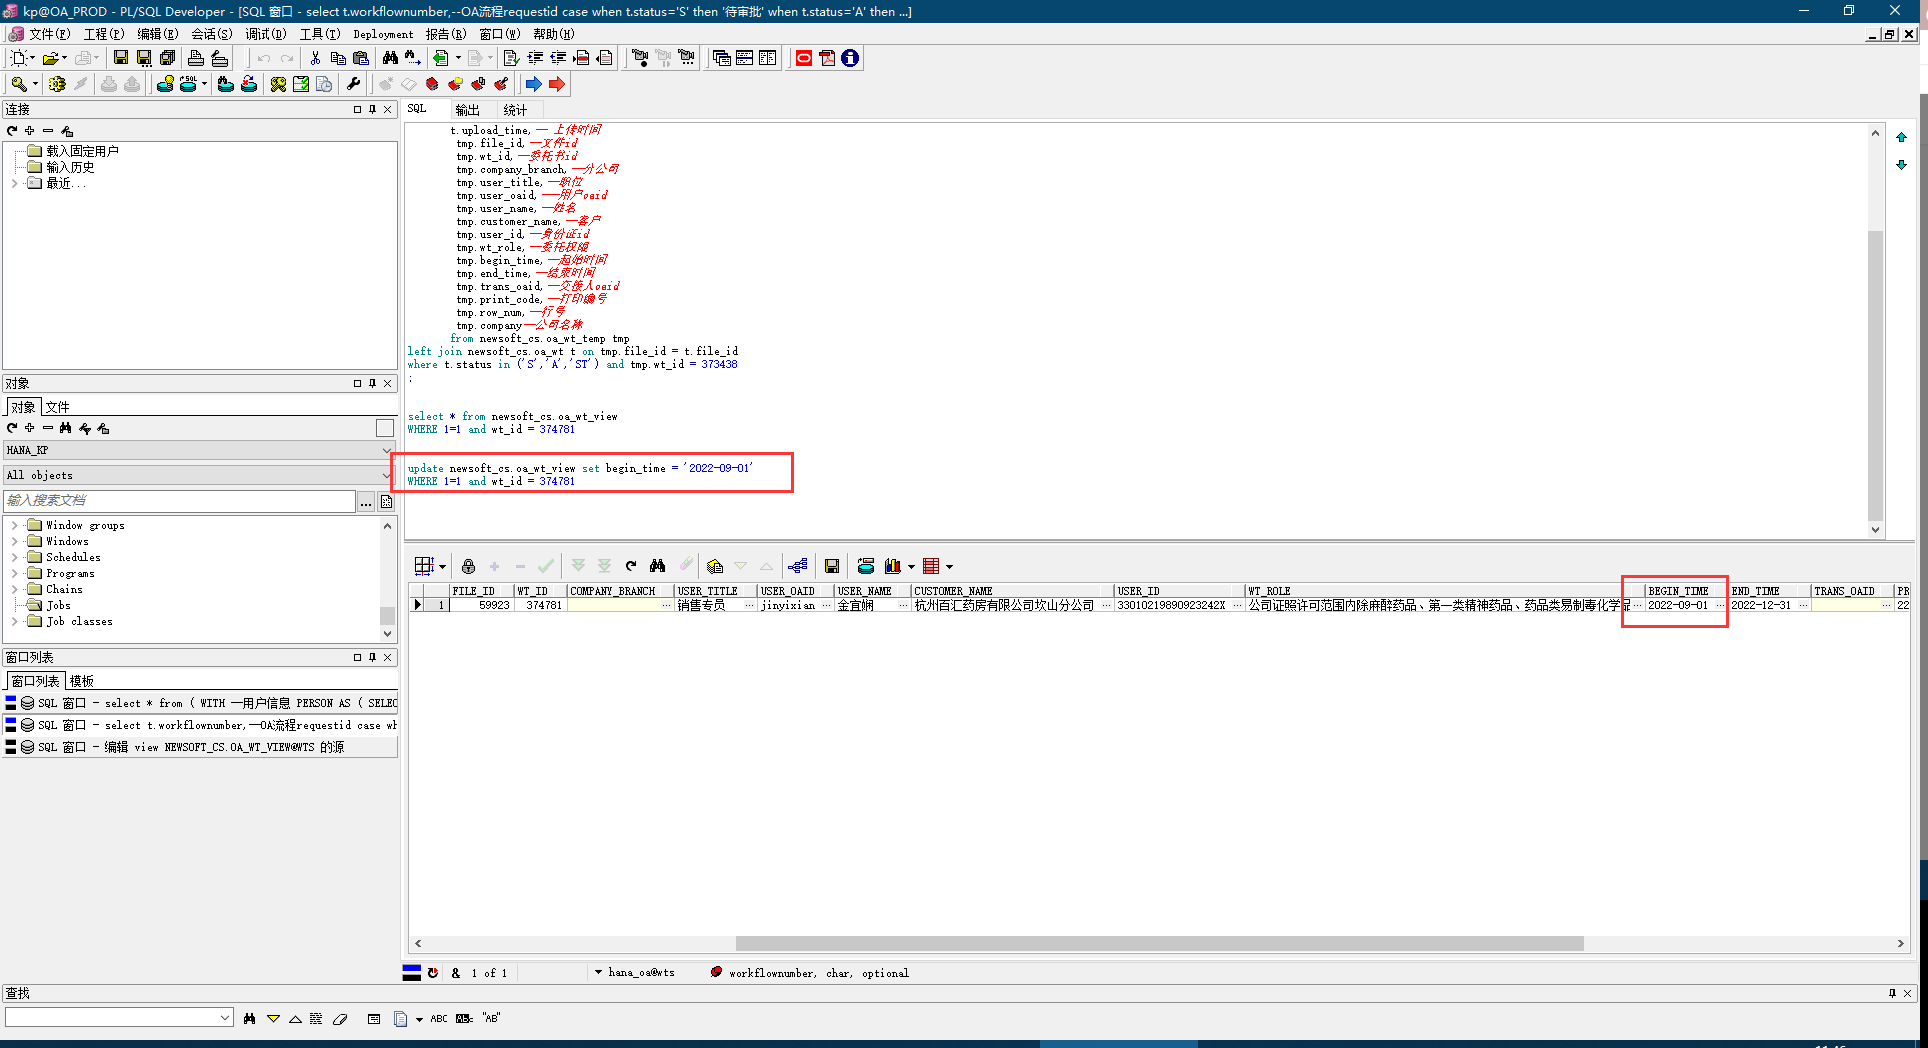Screen dimensions: 1928x1048
Task: Click the Save All stacked disks icon
Action: (168, 58)
